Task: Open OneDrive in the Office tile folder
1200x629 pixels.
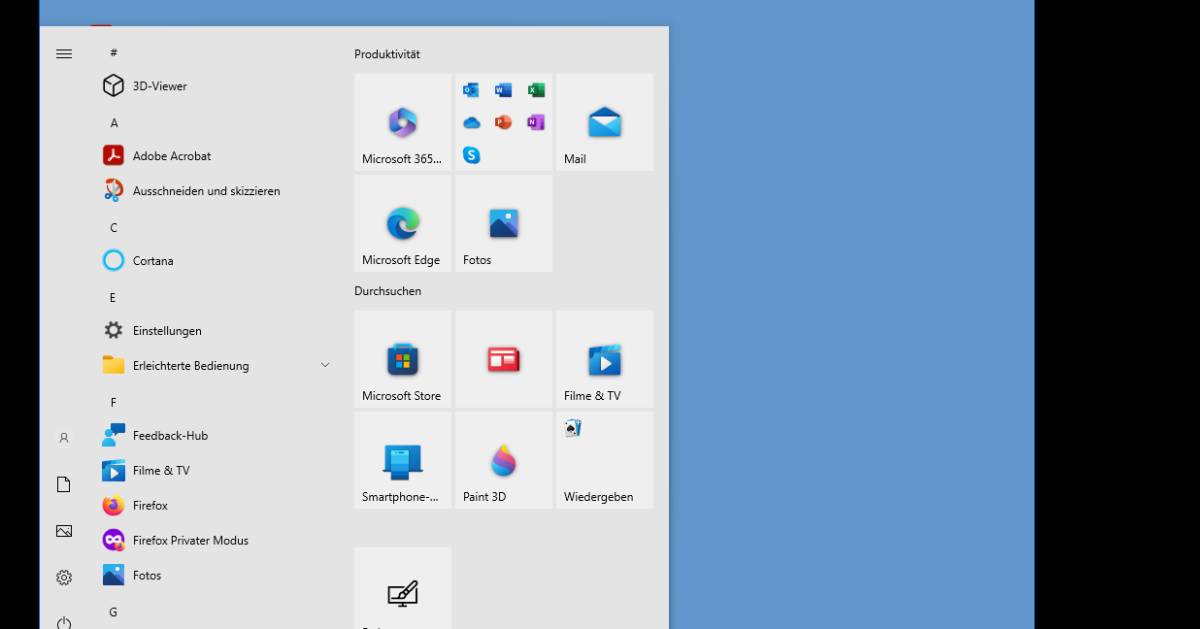Action: coord(471,123)
